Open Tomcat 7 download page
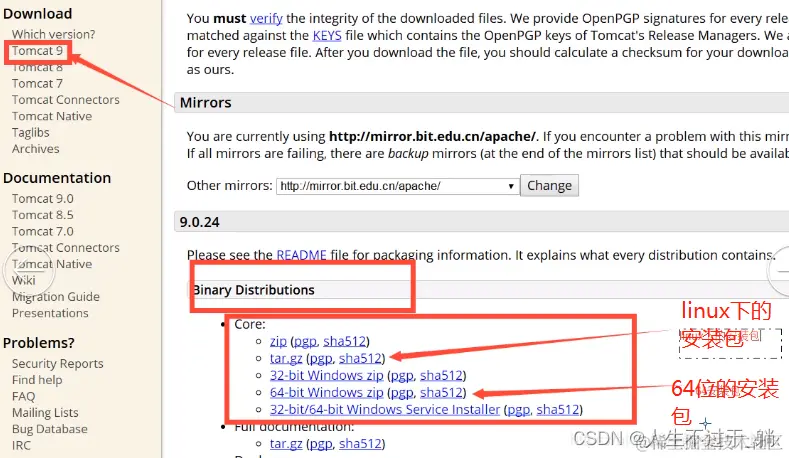The width and height of the screenshot is (789, 458). click(37, 84)
